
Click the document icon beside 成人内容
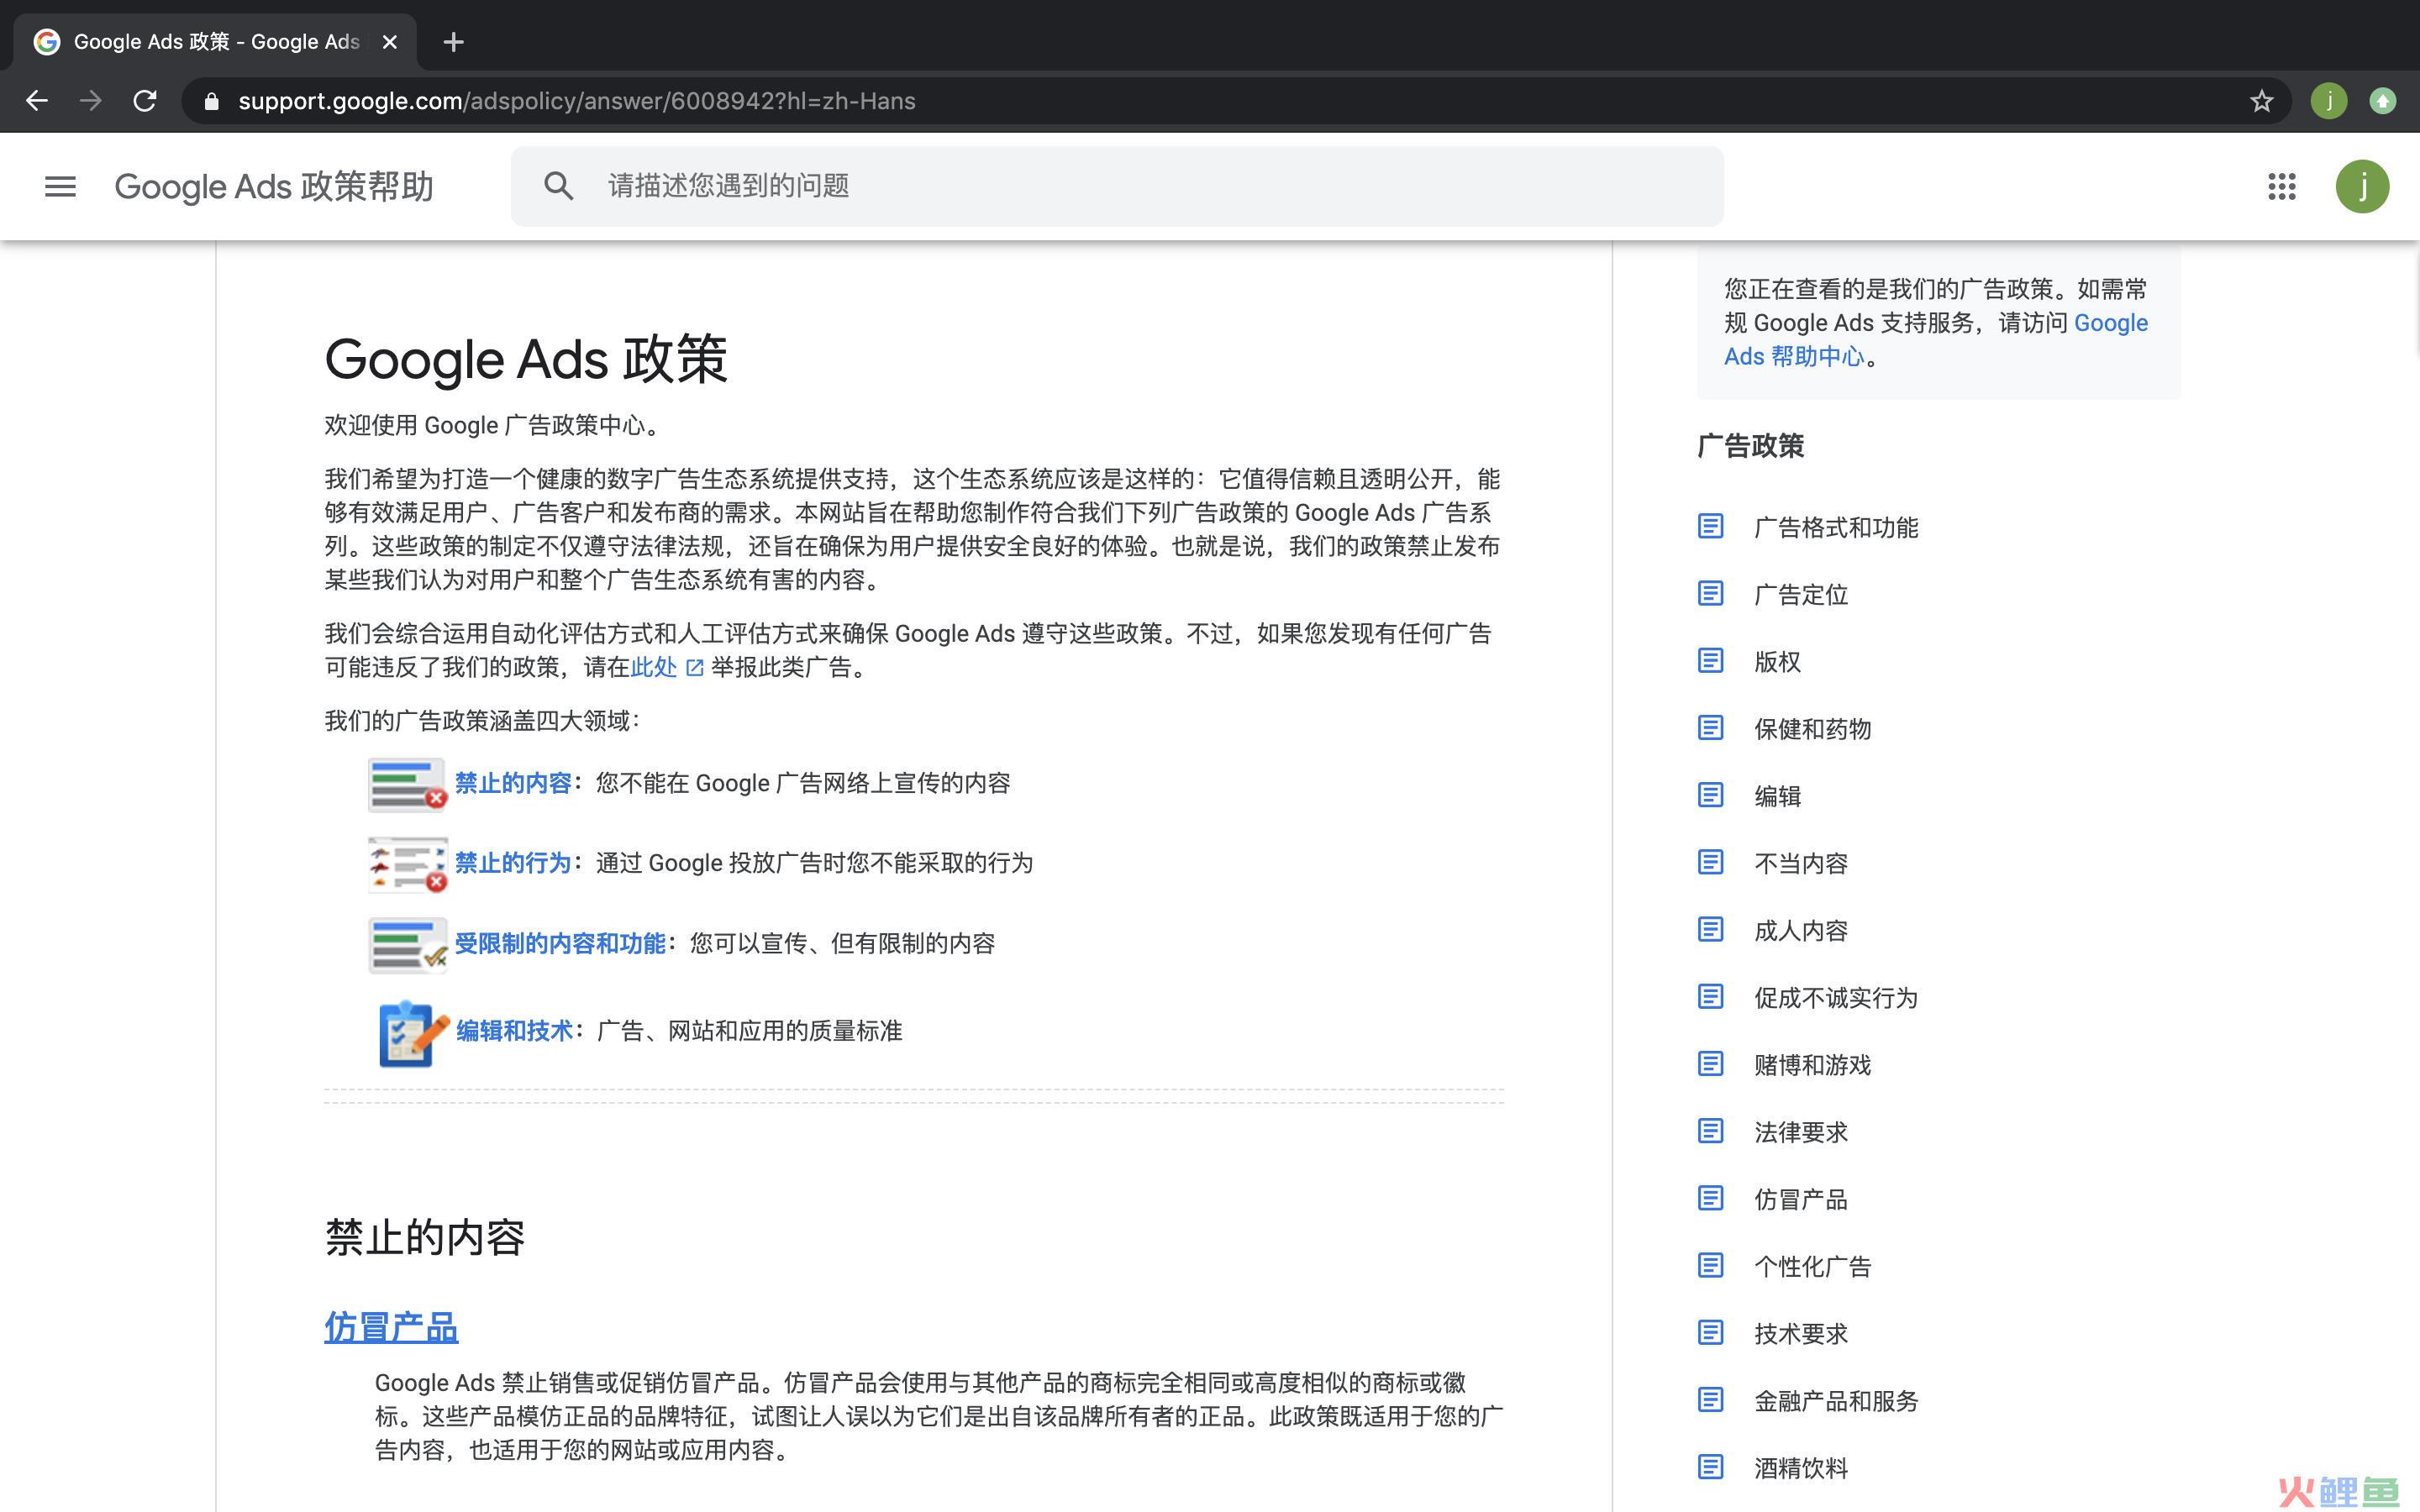click(1710, 929)
